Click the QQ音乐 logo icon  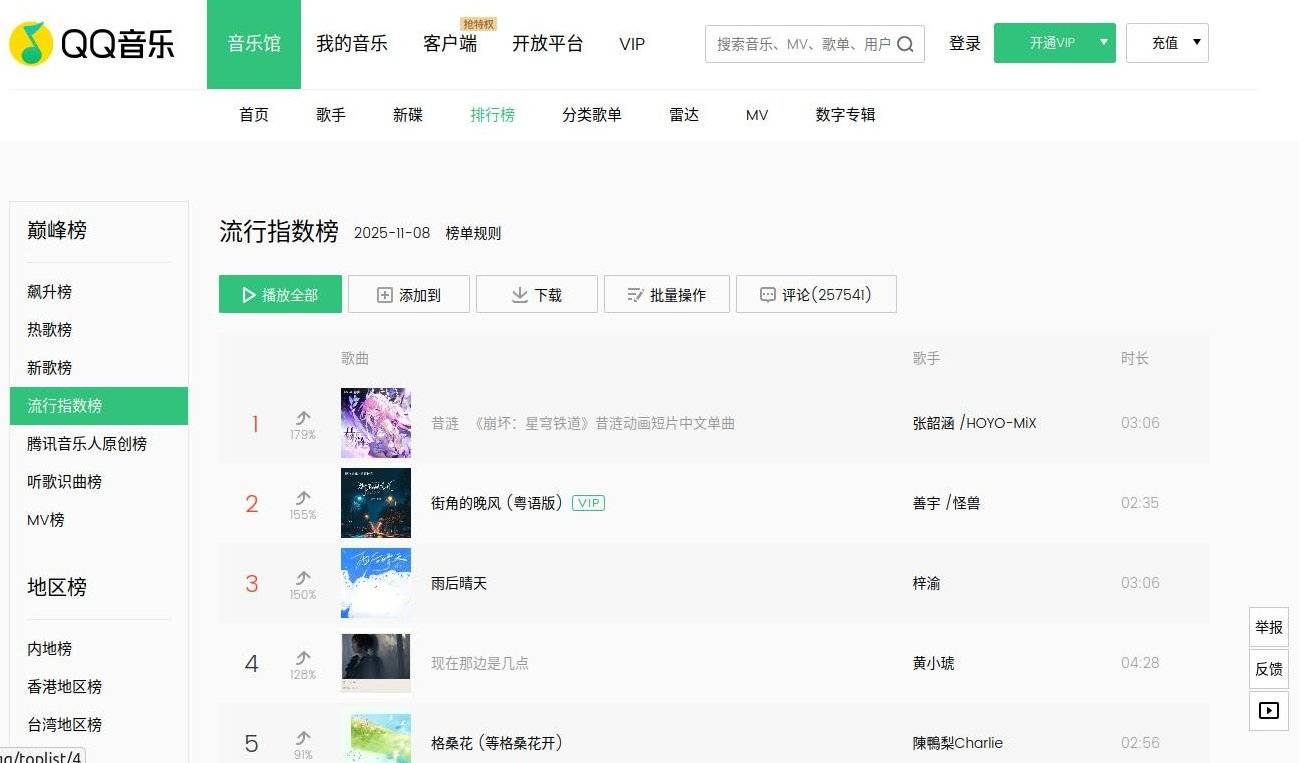[31, 44]
